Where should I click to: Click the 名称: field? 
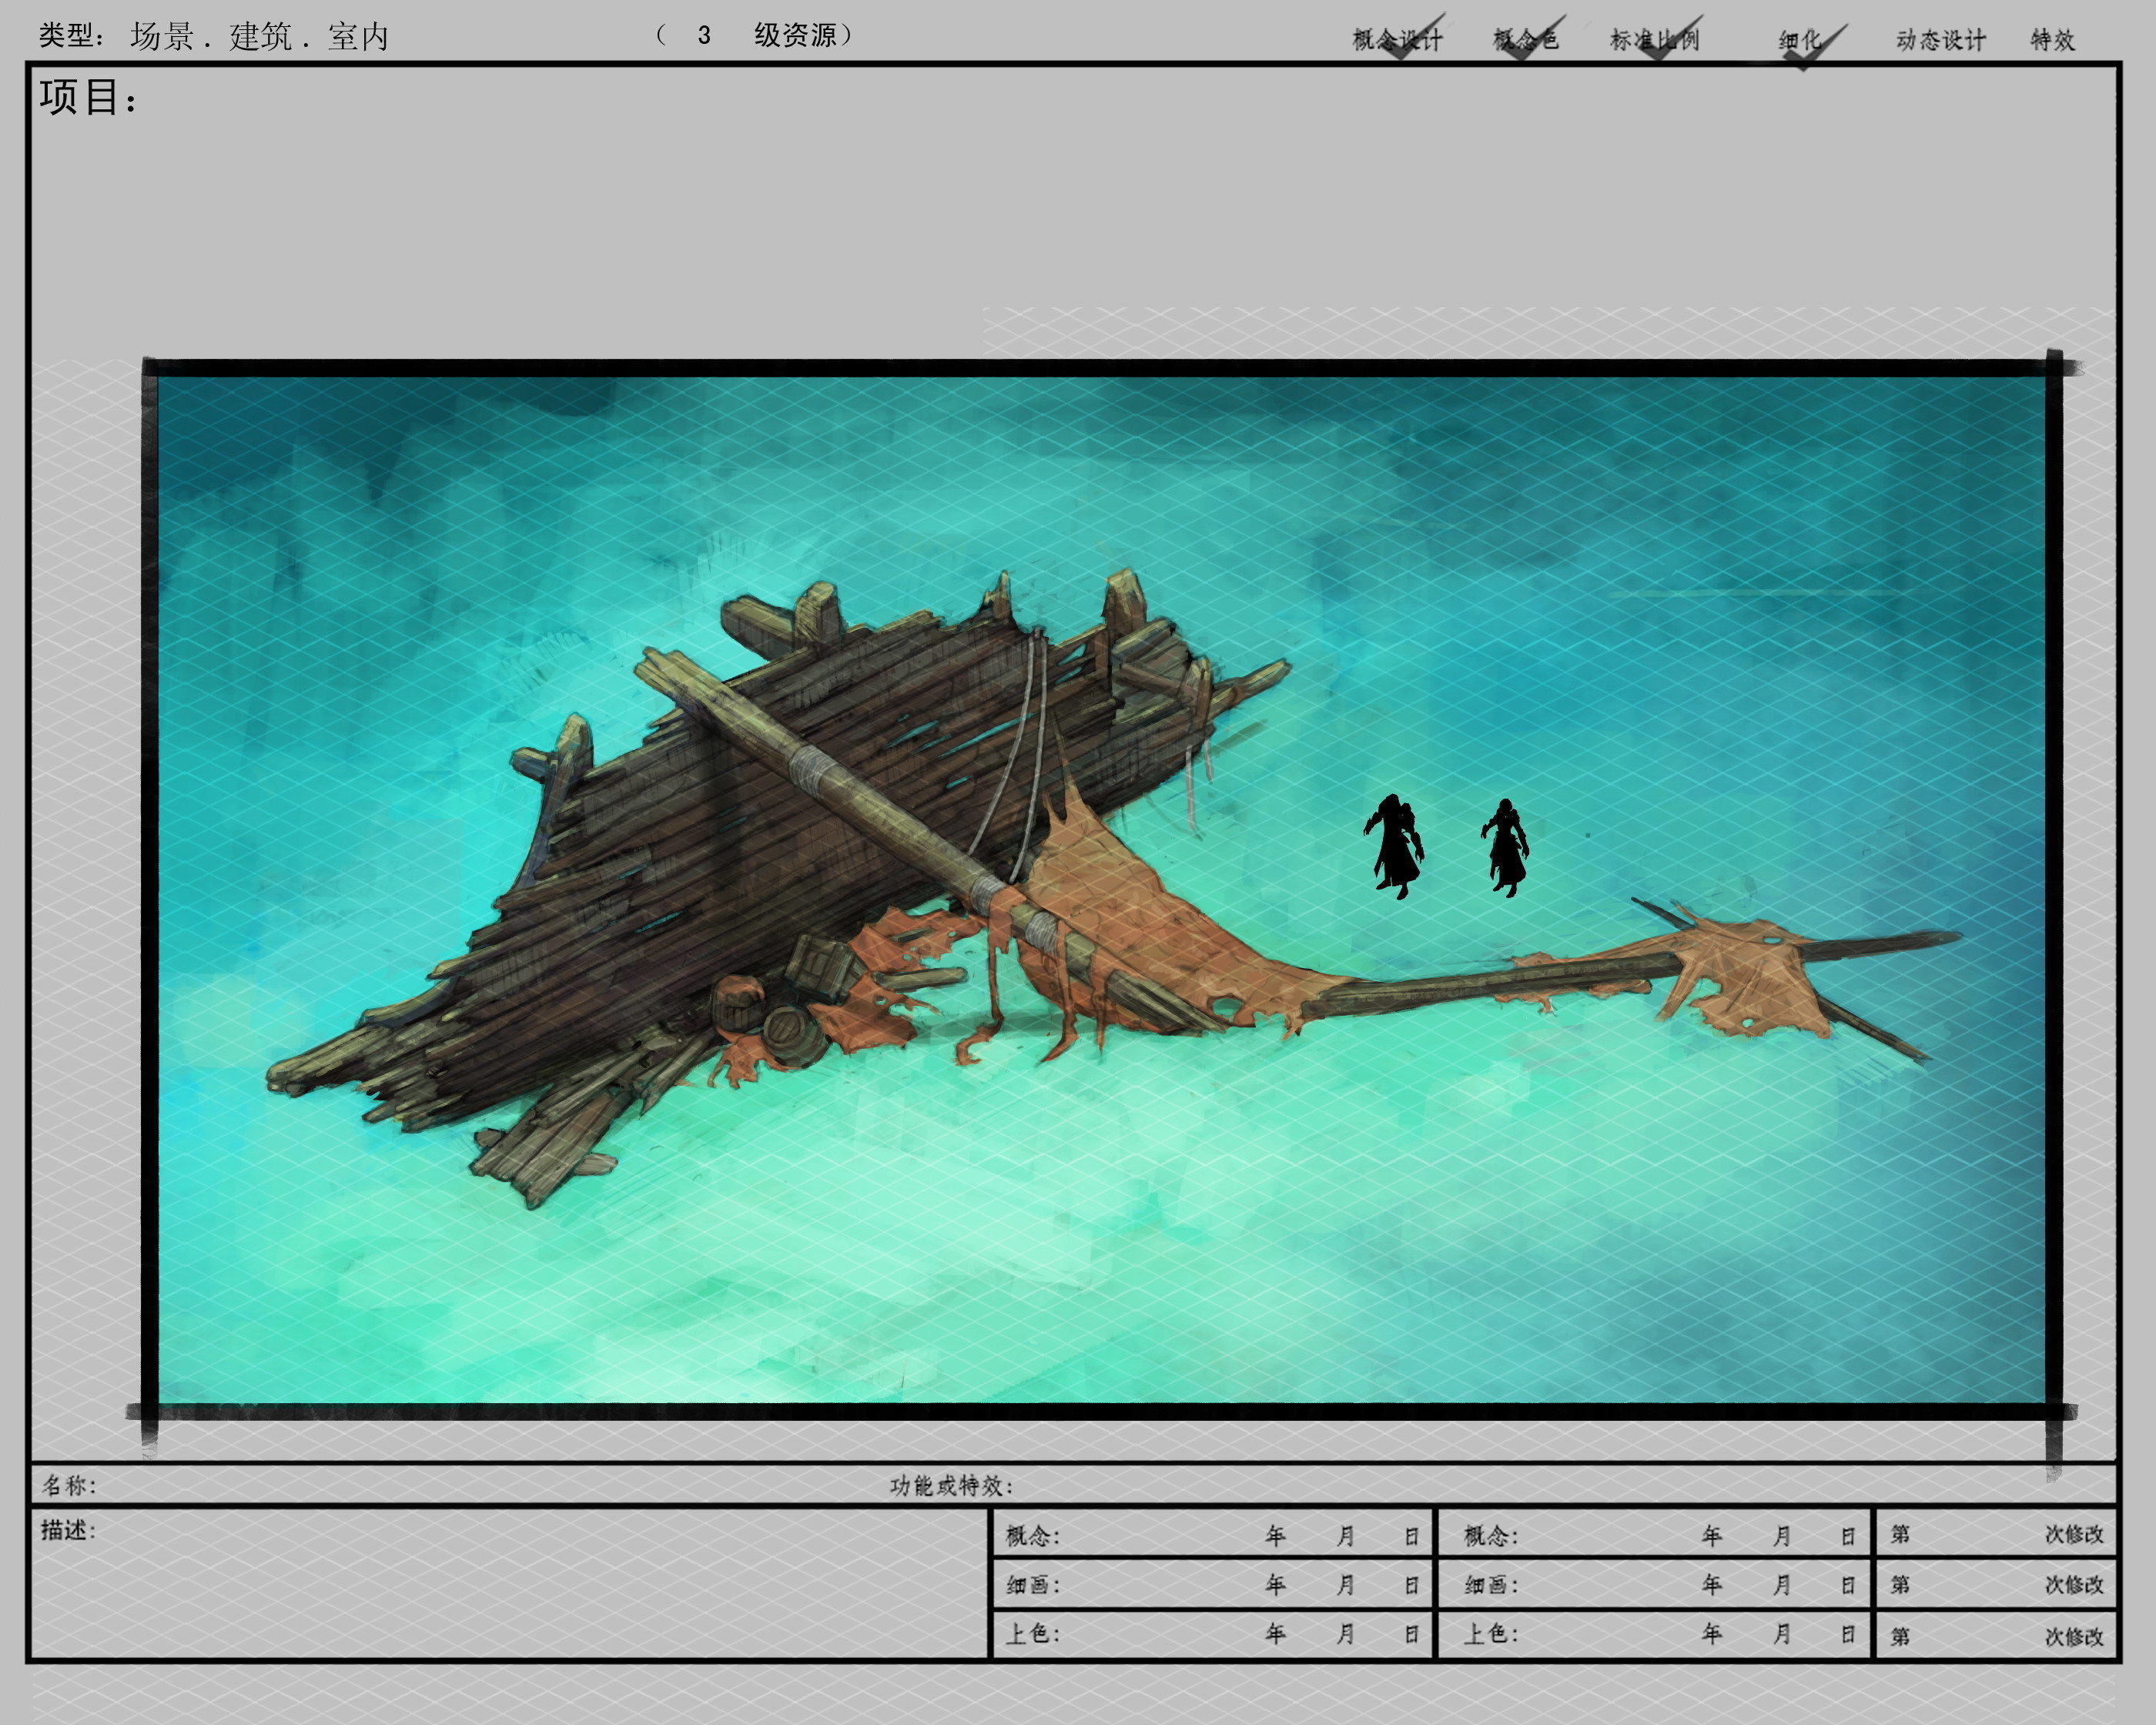pyautogui.click(x=460, y=1485)
